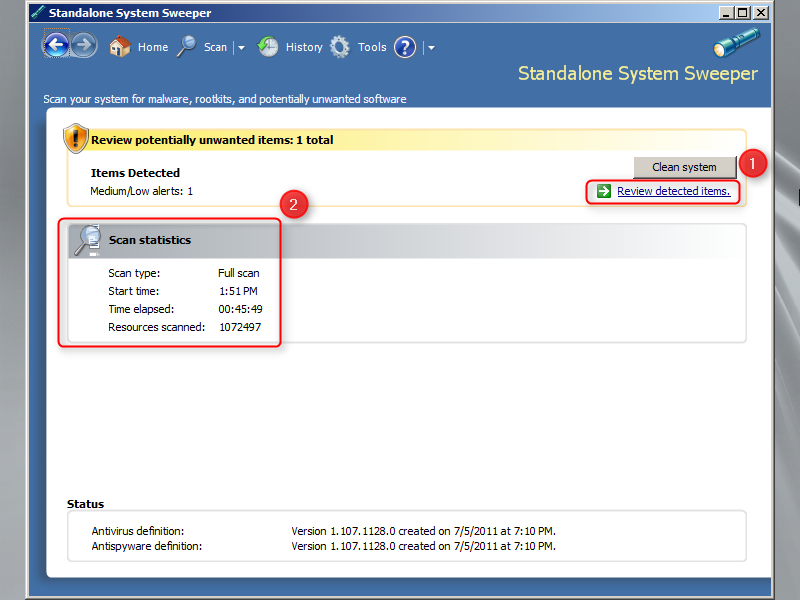Click the green arrow beside Review detected items
The image size is (800, 600).
point(601,191)
